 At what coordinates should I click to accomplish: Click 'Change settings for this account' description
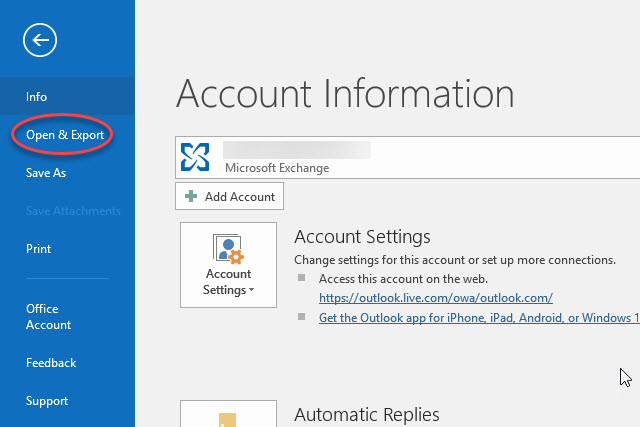click(x=455, y=260)
